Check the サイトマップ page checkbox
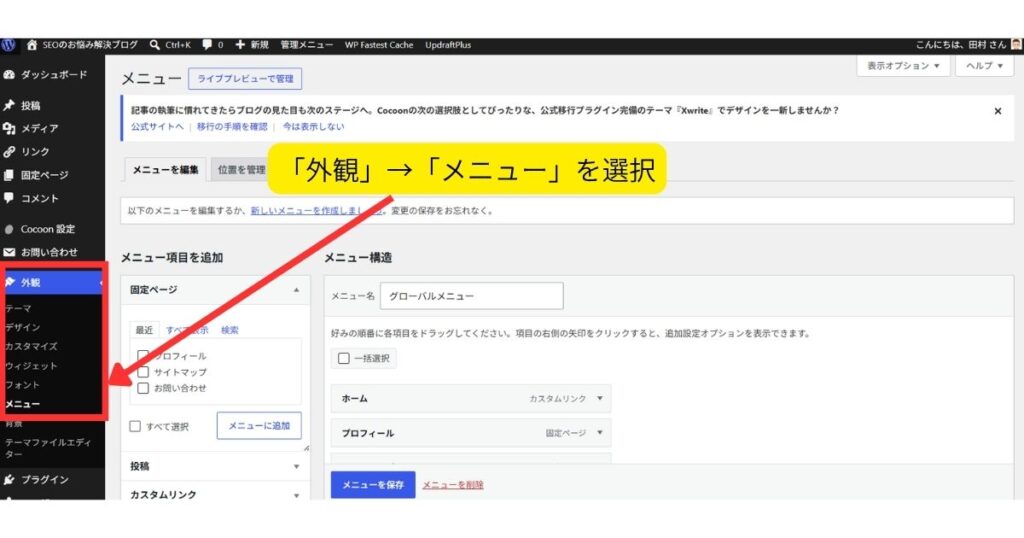 (x=143, y=372)
